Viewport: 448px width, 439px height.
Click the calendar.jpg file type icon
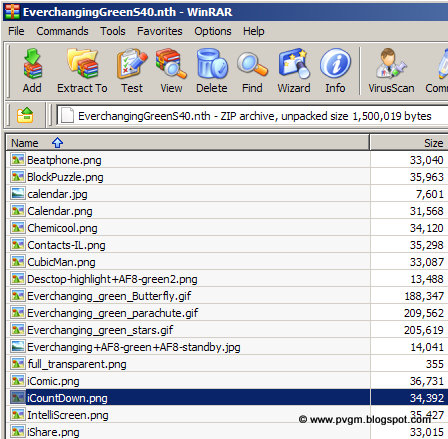click(18, 193)
